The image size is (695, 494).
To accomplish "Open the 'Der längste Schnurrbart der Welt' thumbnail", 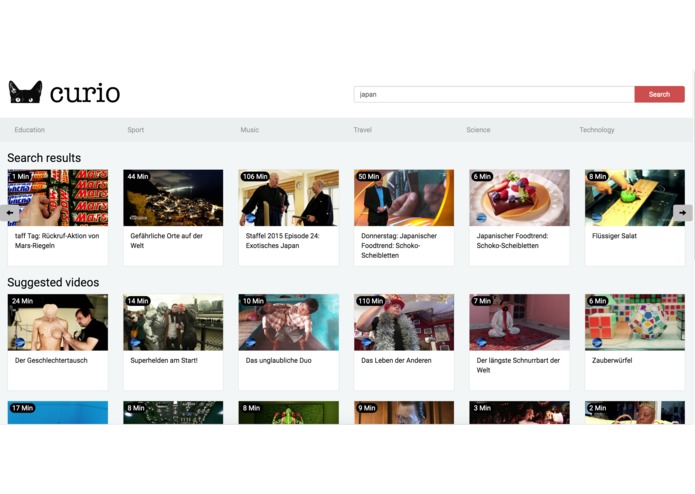I will [519, 322].
